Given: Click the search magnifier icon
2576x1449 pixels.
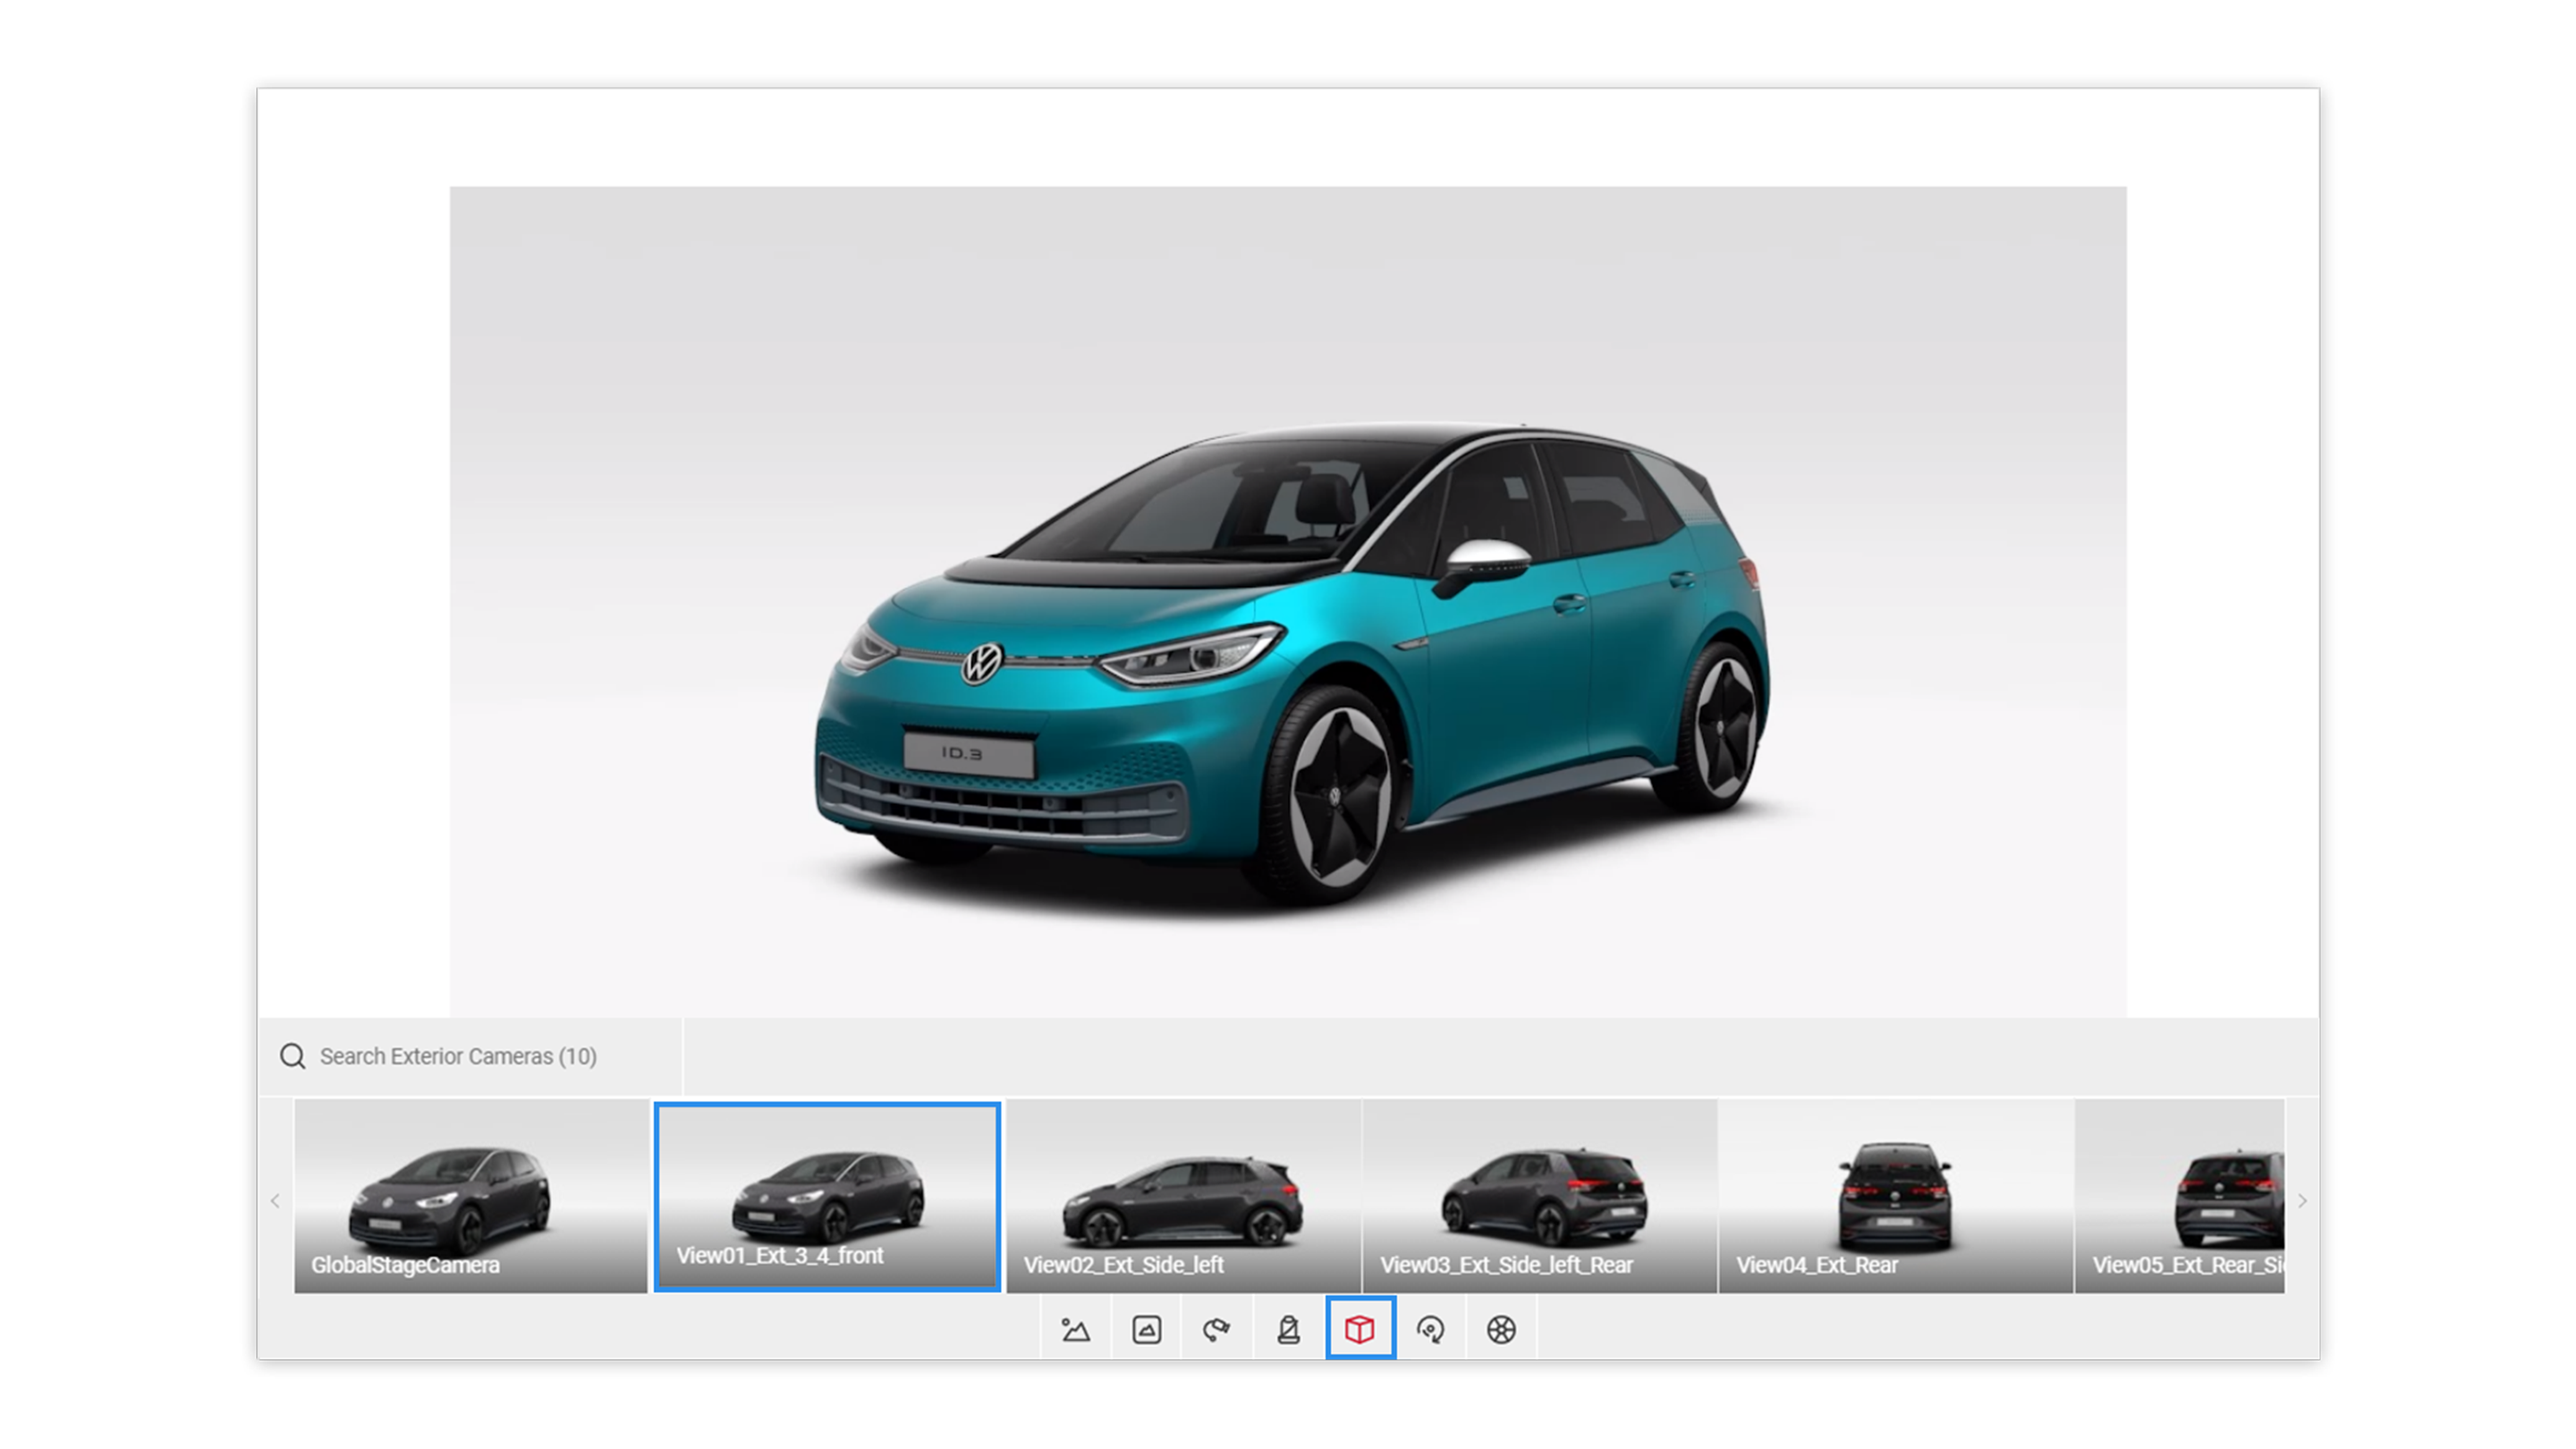Looking at the screenshot, I should coord(292,1056).
